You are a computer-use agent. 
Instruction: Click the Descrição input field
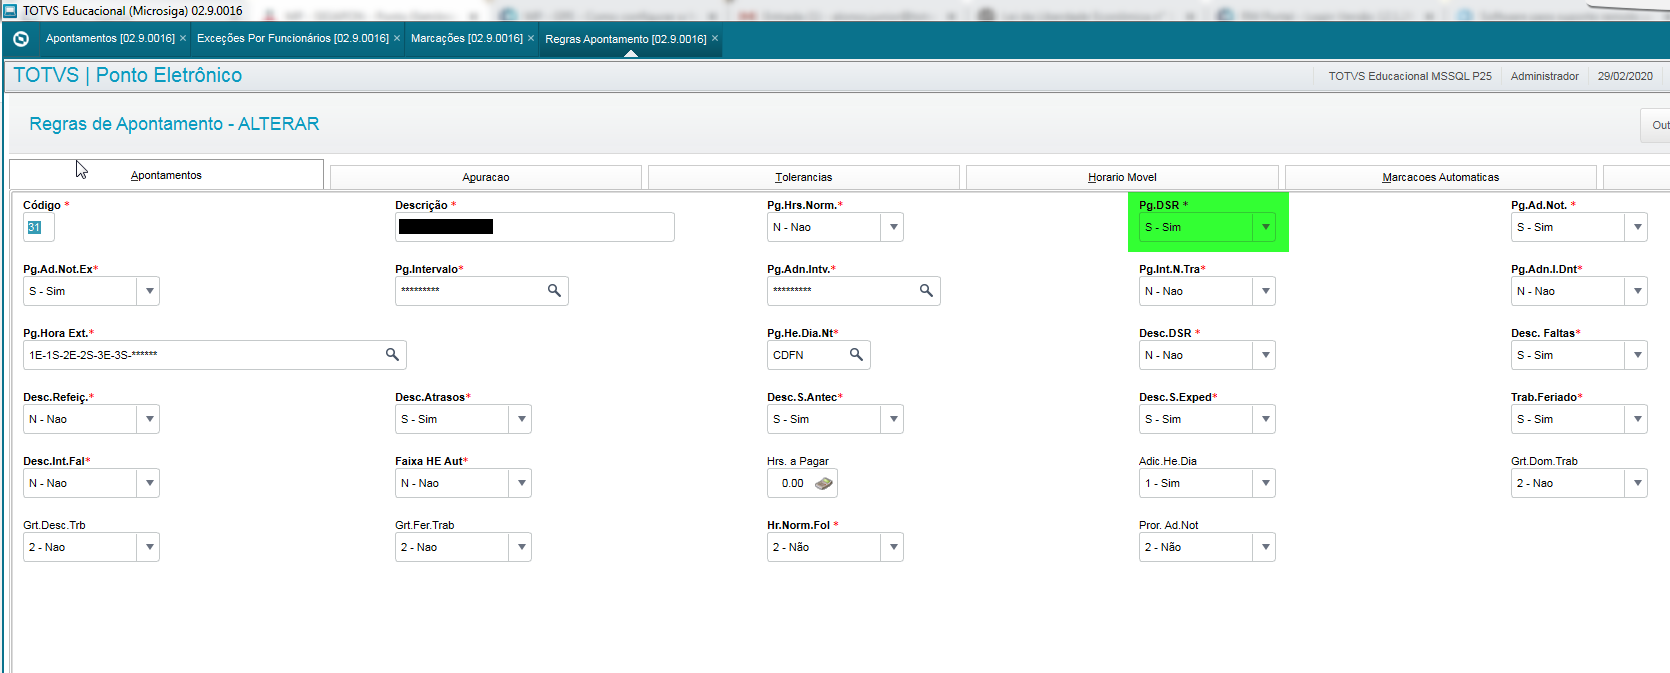(535, 227)
